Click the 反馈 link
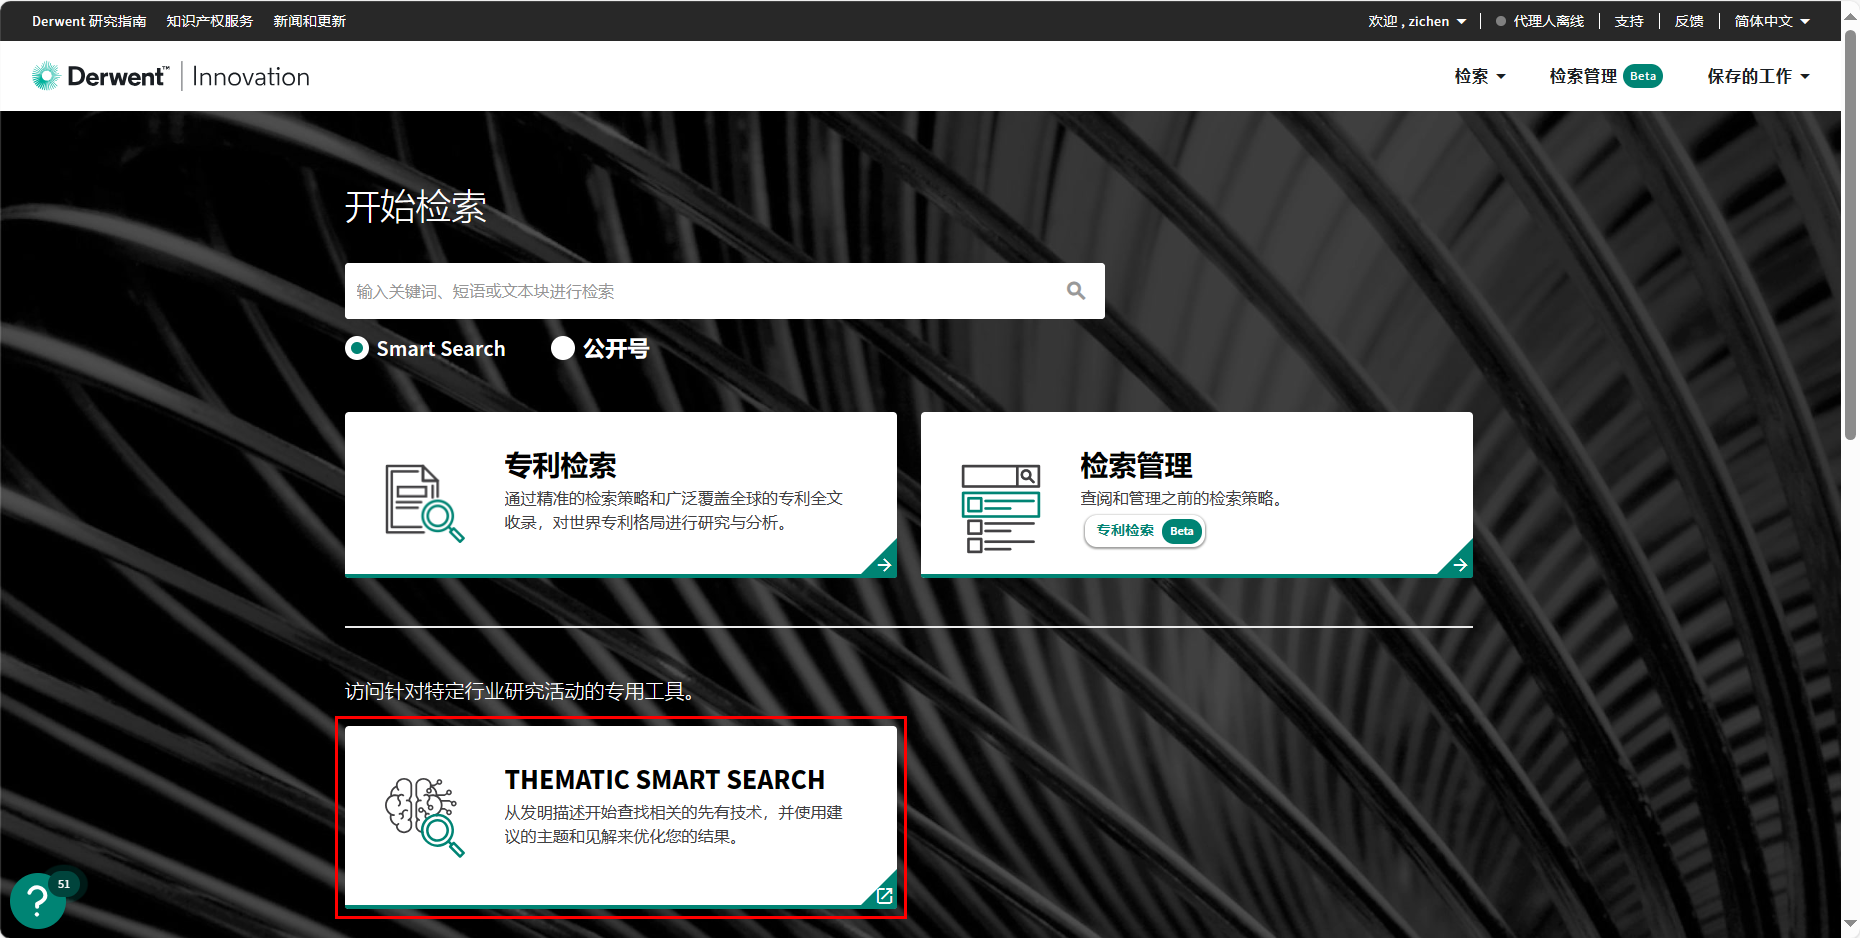This screenshot has width=1860, height=938. (x=1689, y=21)
